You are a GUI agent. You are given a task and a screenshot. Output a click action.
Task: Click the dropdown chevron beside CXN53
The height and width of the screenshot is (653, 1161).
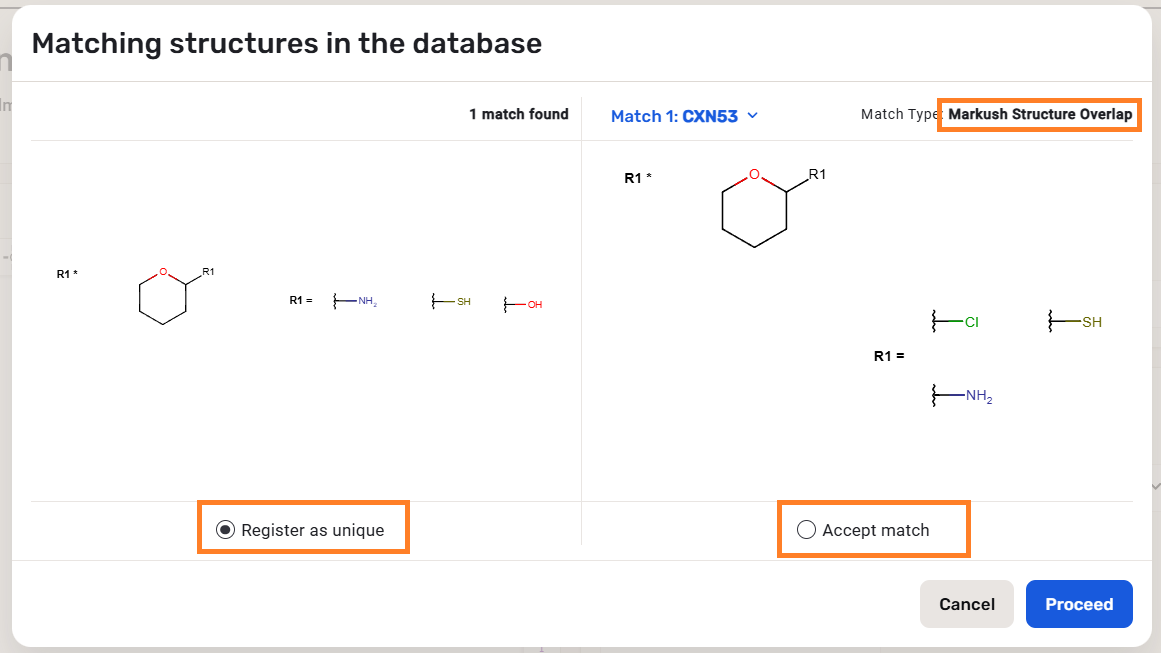point(753,116)
